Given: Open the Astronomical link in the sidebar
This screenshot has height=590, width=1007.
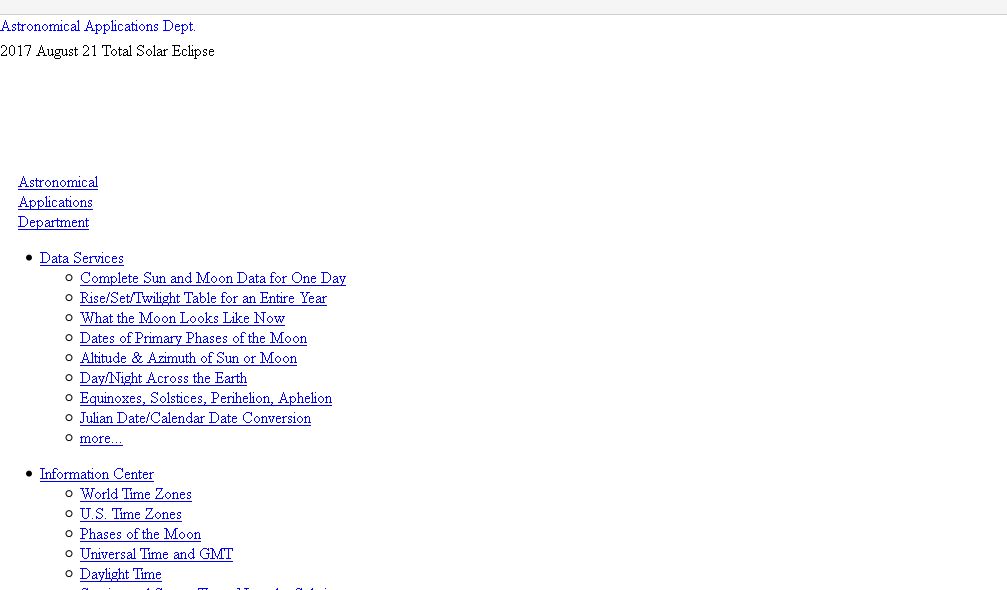Looking at the screenshot, I should coord(58,182).
